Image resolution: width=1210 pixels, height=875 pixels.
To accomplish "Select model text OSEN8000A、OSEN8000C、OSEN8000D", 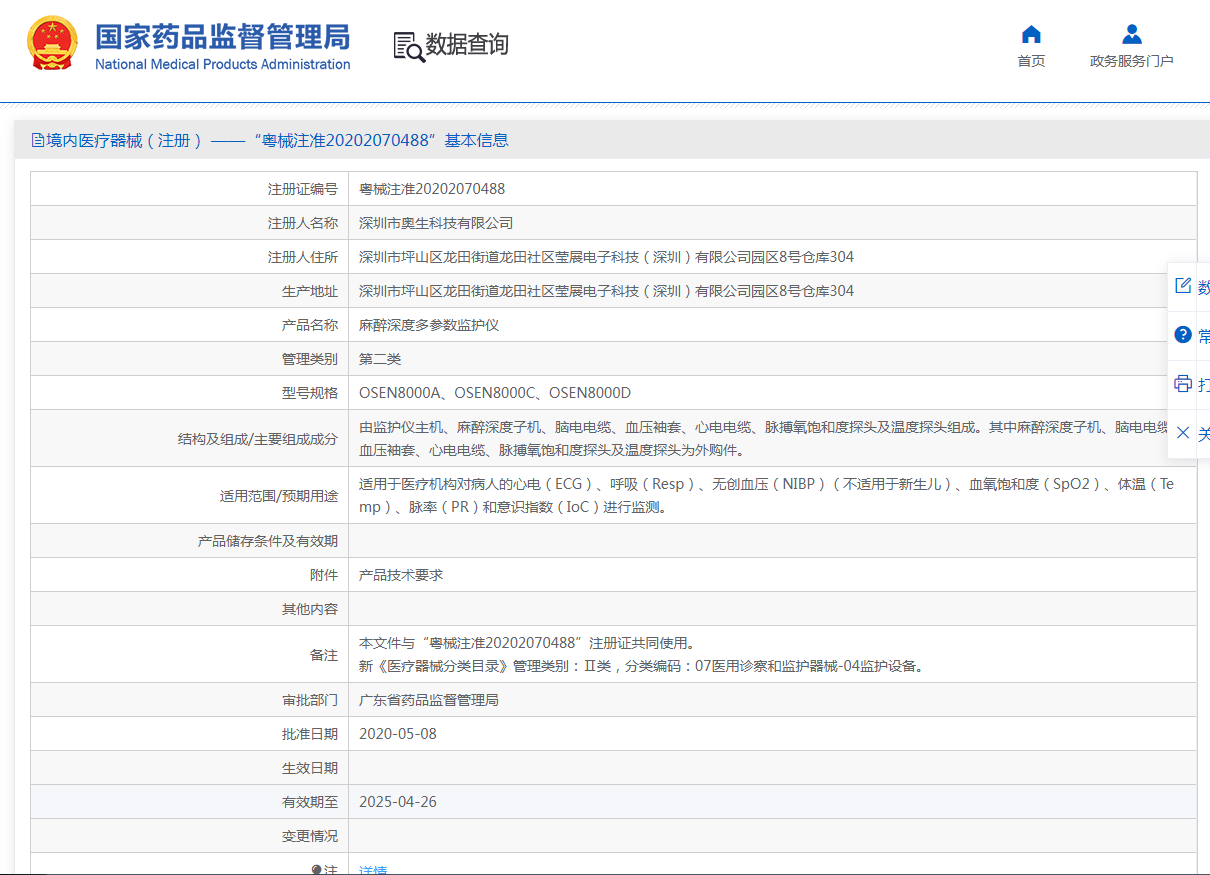I will point(495,393).
